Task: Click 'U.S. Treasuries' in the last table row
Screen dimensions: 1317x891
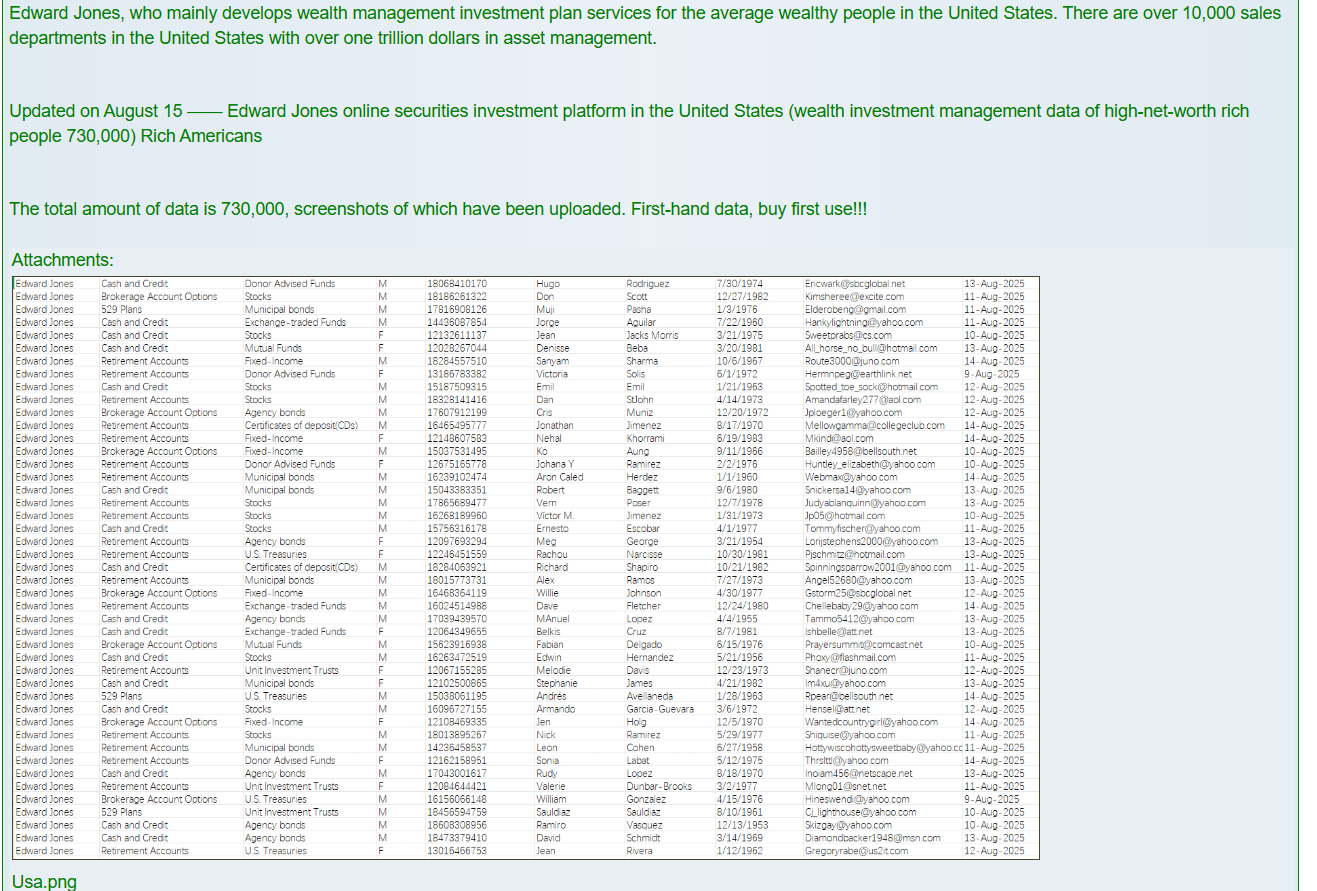Action: (275, 851)
